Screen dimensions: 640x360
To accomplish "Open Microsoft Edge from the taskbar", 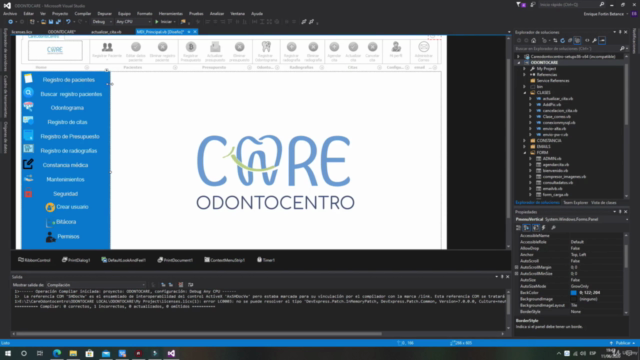I will [57, 353].
